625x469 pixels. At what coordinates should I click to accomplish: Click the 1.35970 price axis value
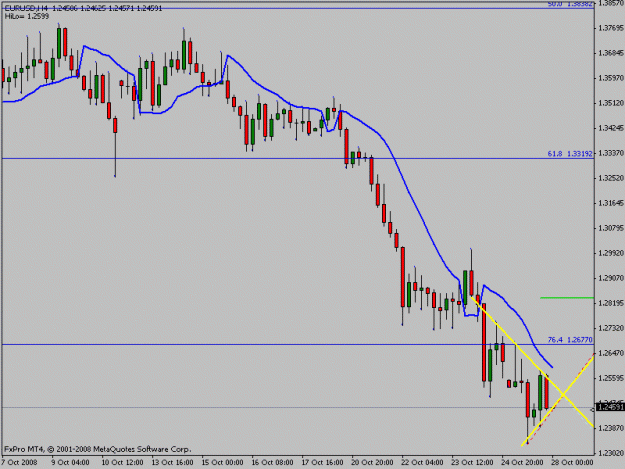point(611,78)
